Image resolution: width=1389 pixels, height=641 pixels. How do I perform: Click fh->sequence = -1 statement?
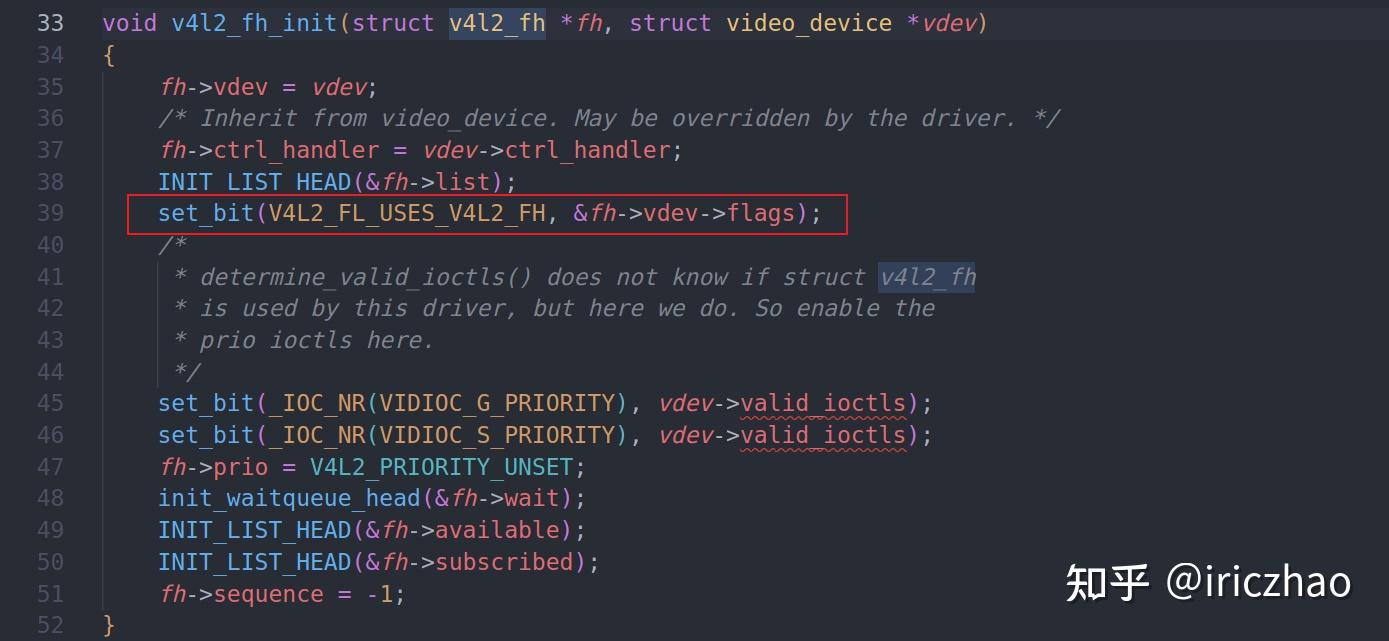[282, 594]
